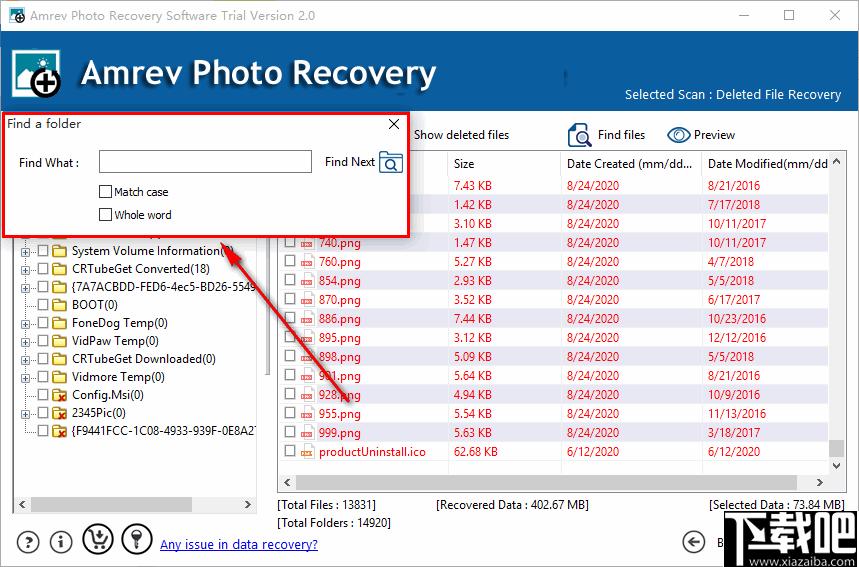Check the CRTubeGet Converted(18) checkbox
This screenshot has width=859, height=567.
coord(43,269)
